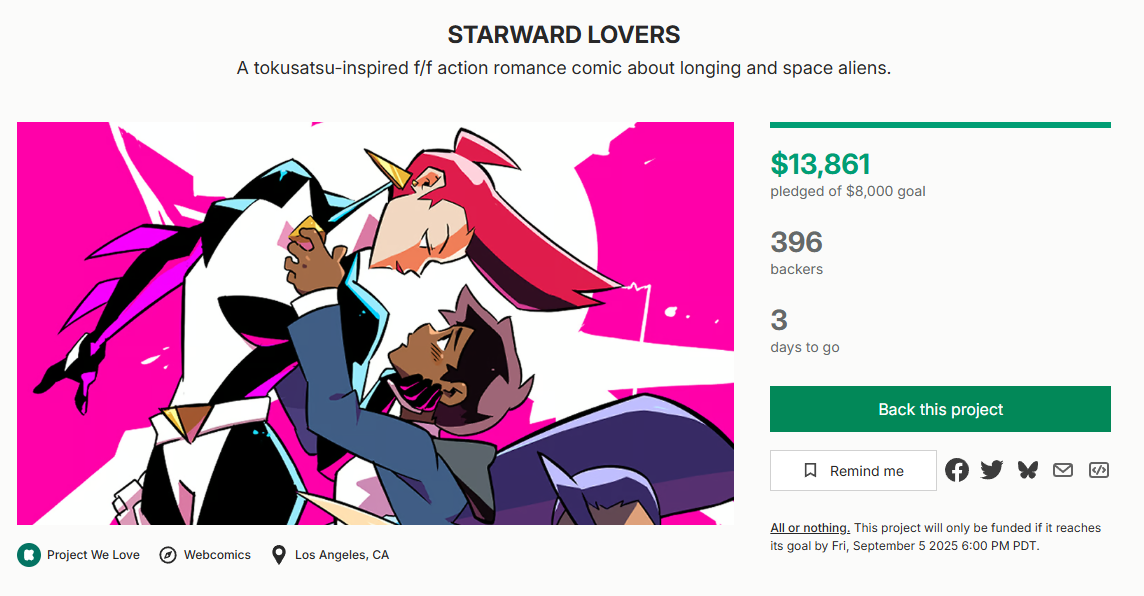Click the Project We Love label

[93, 554]
